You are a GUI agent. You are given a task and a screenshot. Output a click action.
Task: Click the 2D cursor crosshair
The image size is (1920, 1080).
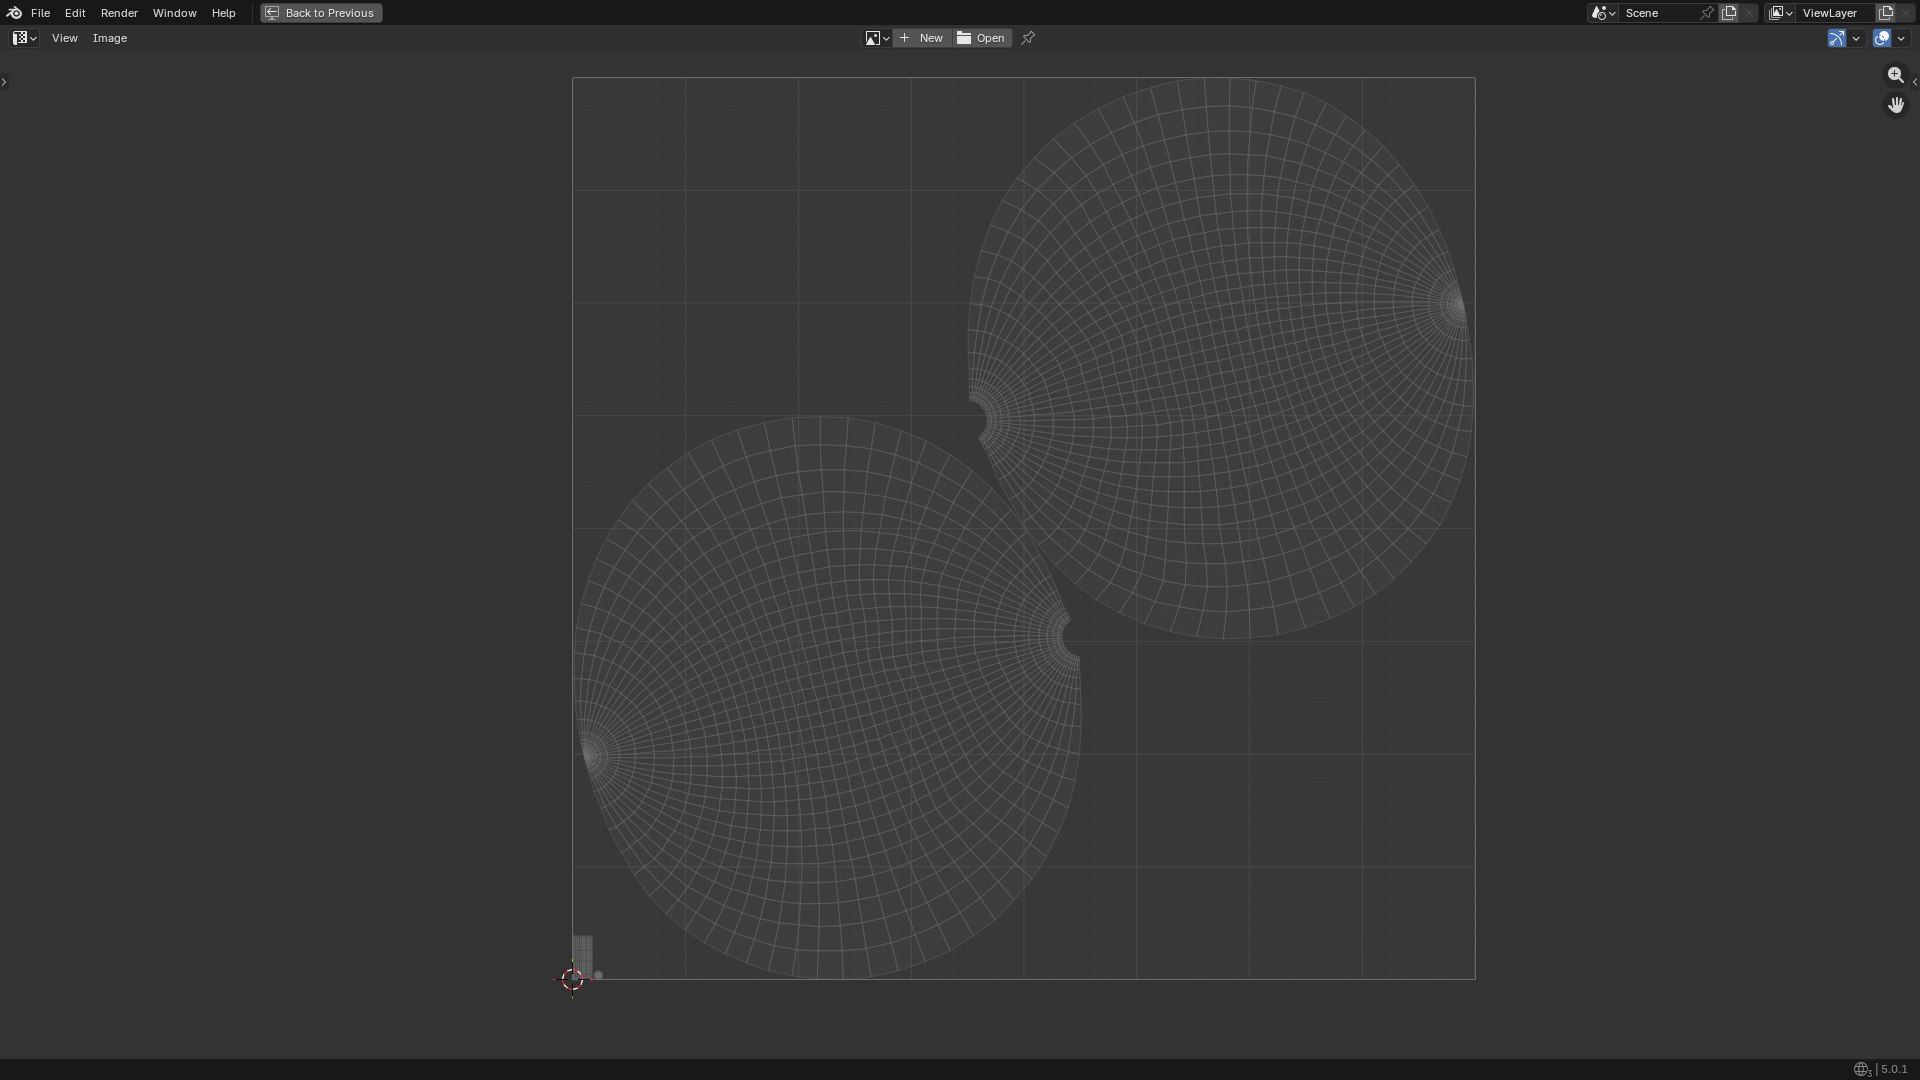pos(572,979)
